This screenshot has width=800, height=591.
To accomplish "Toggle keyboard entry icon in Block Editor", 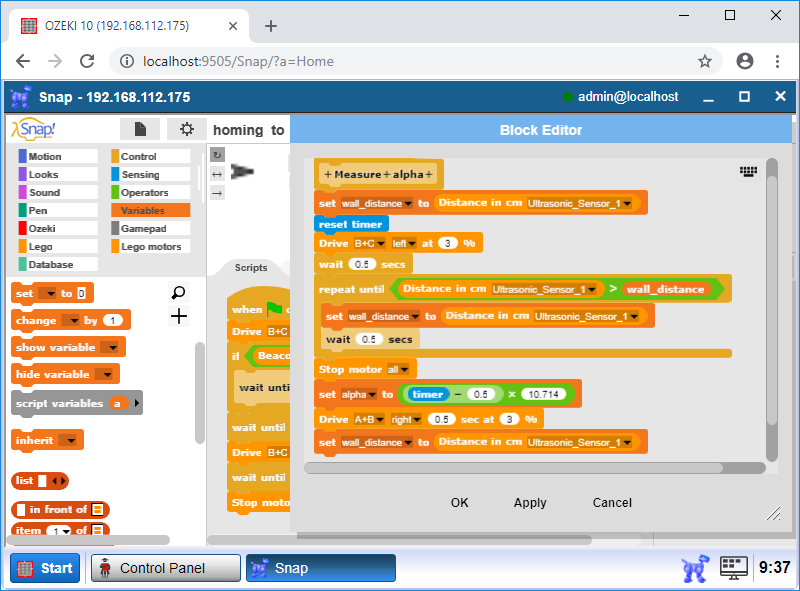I will tap(748, 171).
